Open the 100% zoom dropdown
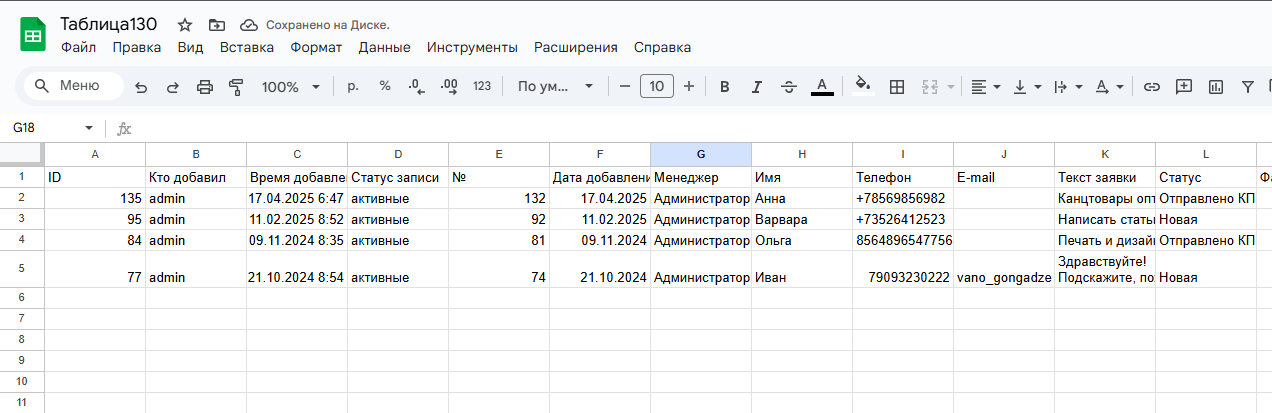This screenshot has width=1272, height=413. [290, 87]
